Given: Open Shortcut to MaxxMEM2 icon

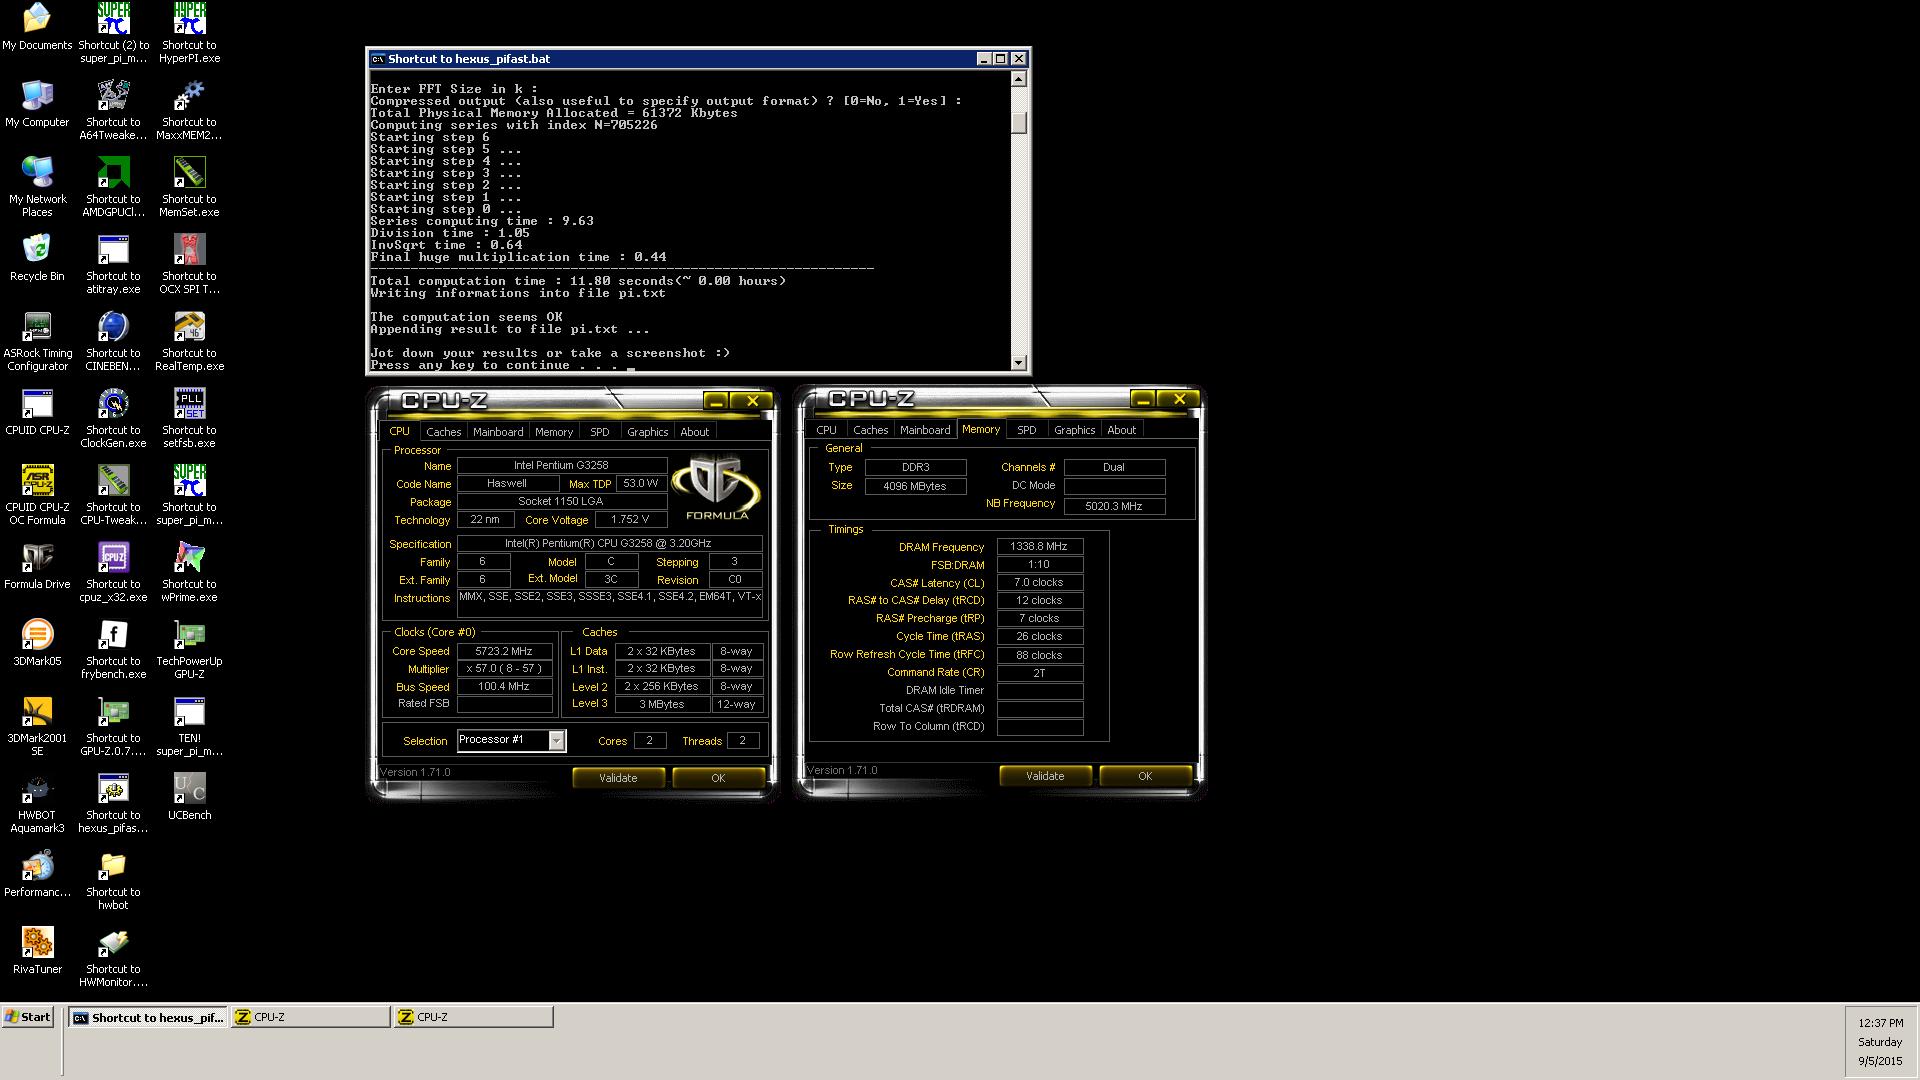Looking at the screenshot, I should point(189,111).
